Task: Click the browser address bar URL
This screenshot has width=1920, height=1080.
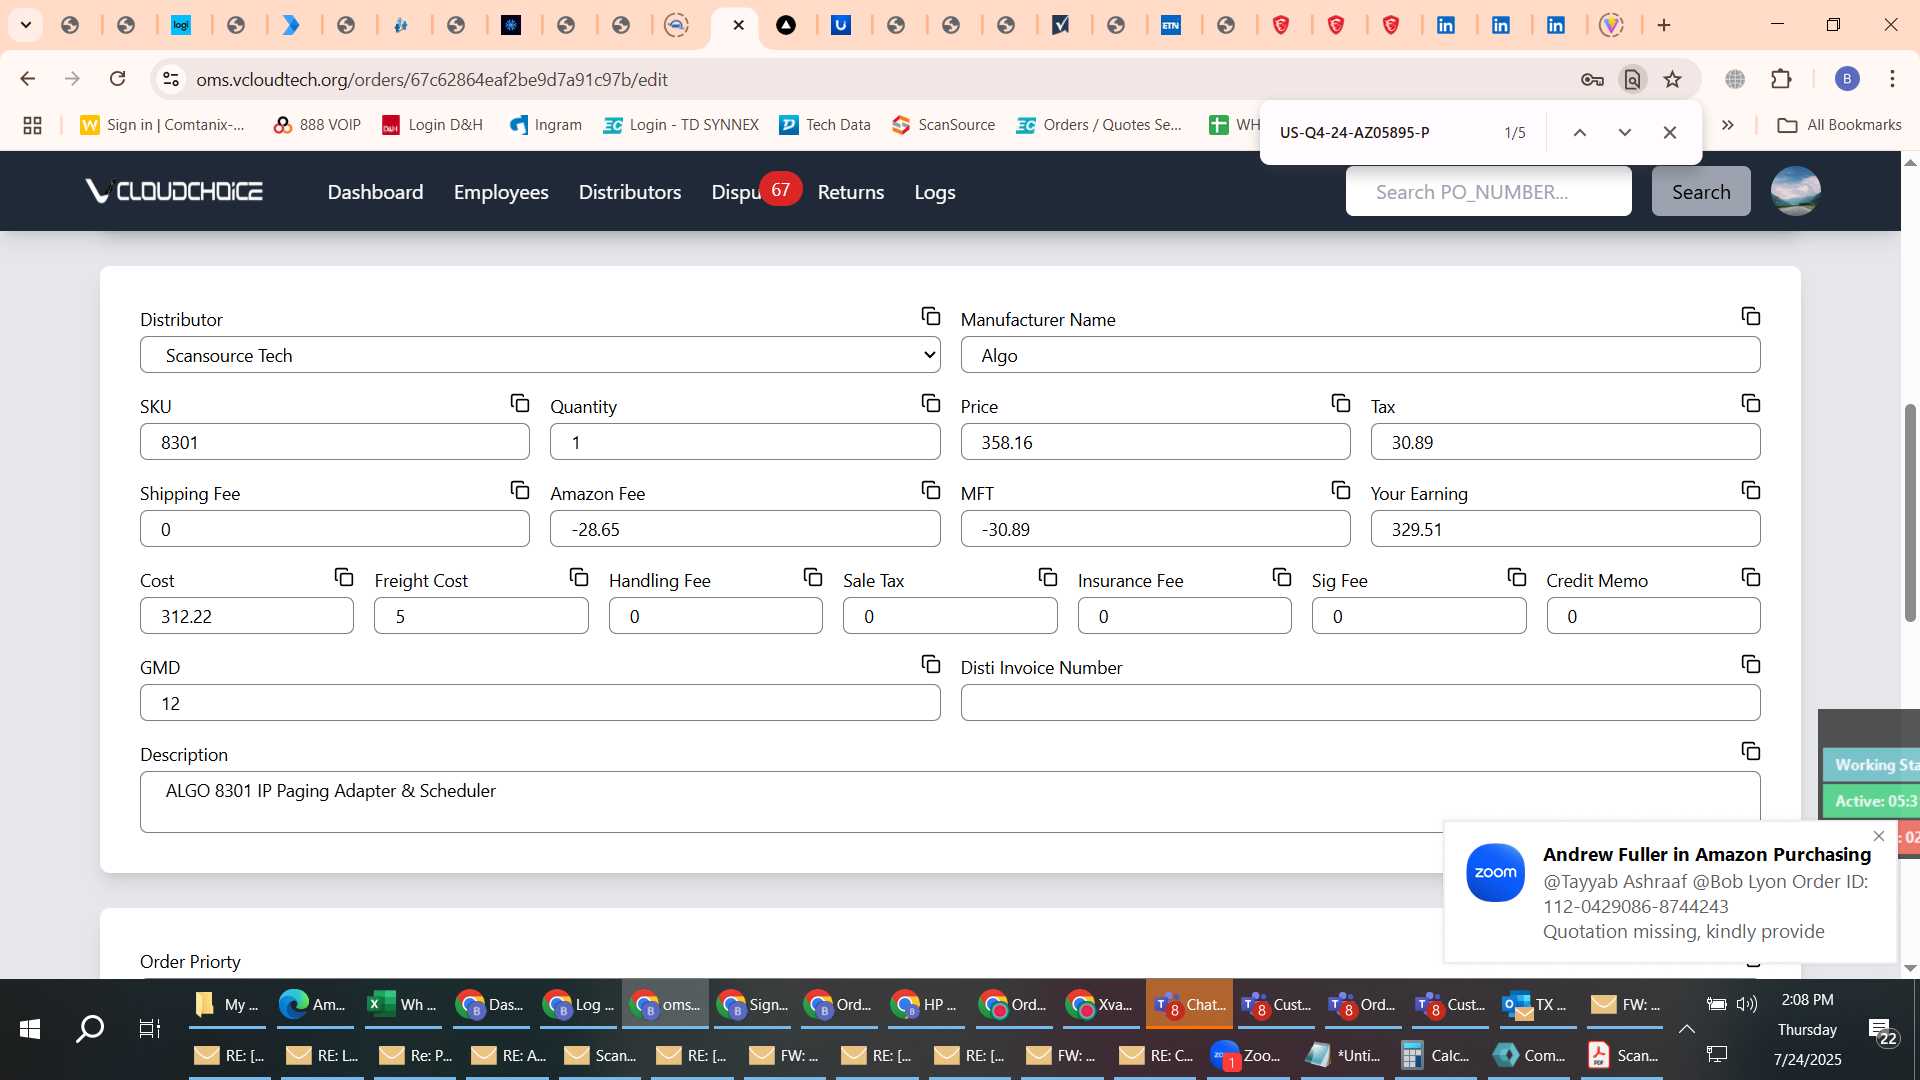Action: tap(432, 79)
